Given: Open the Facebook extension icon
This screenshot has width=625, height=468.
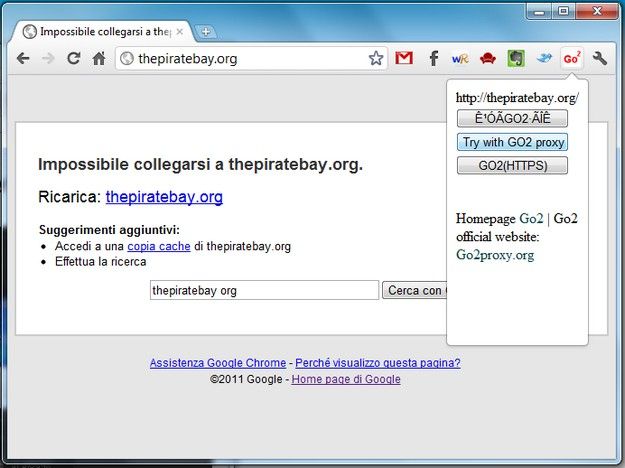Looking at the screenshot, I should click(x=434, y=59).
